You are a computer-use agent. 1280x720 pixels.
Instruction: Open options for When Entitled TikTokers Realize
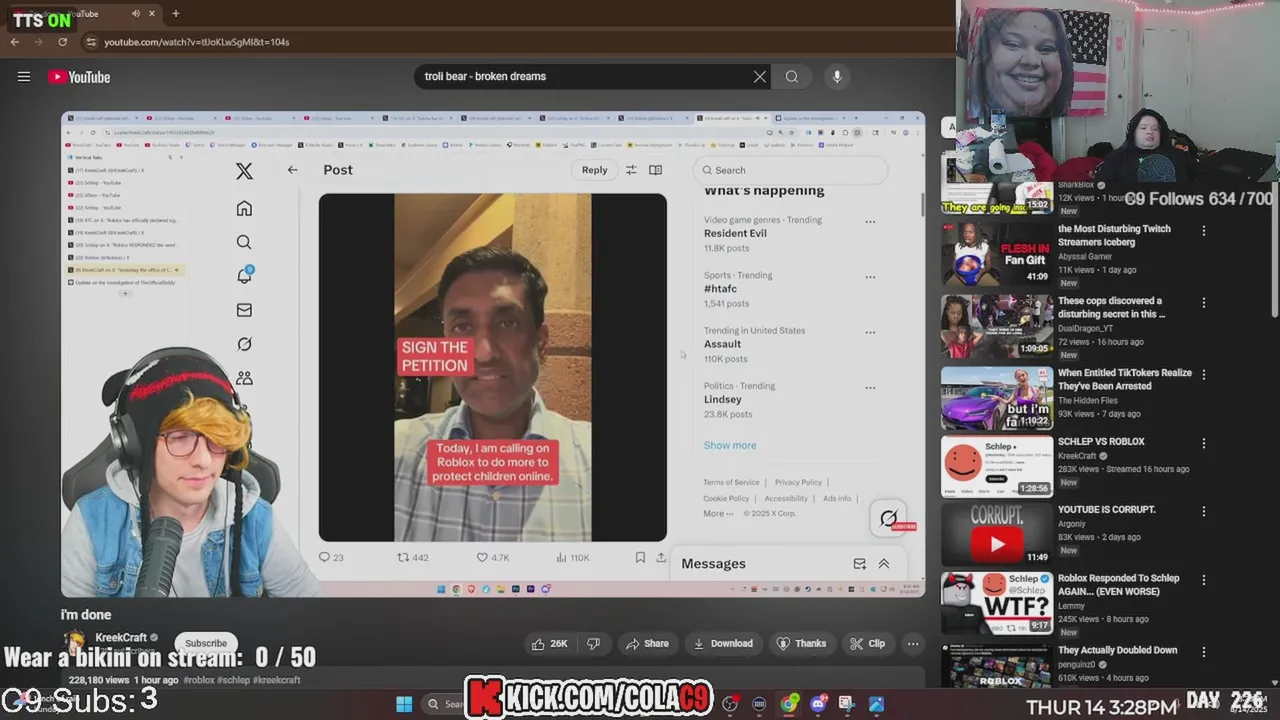(x=1204, y=374)
